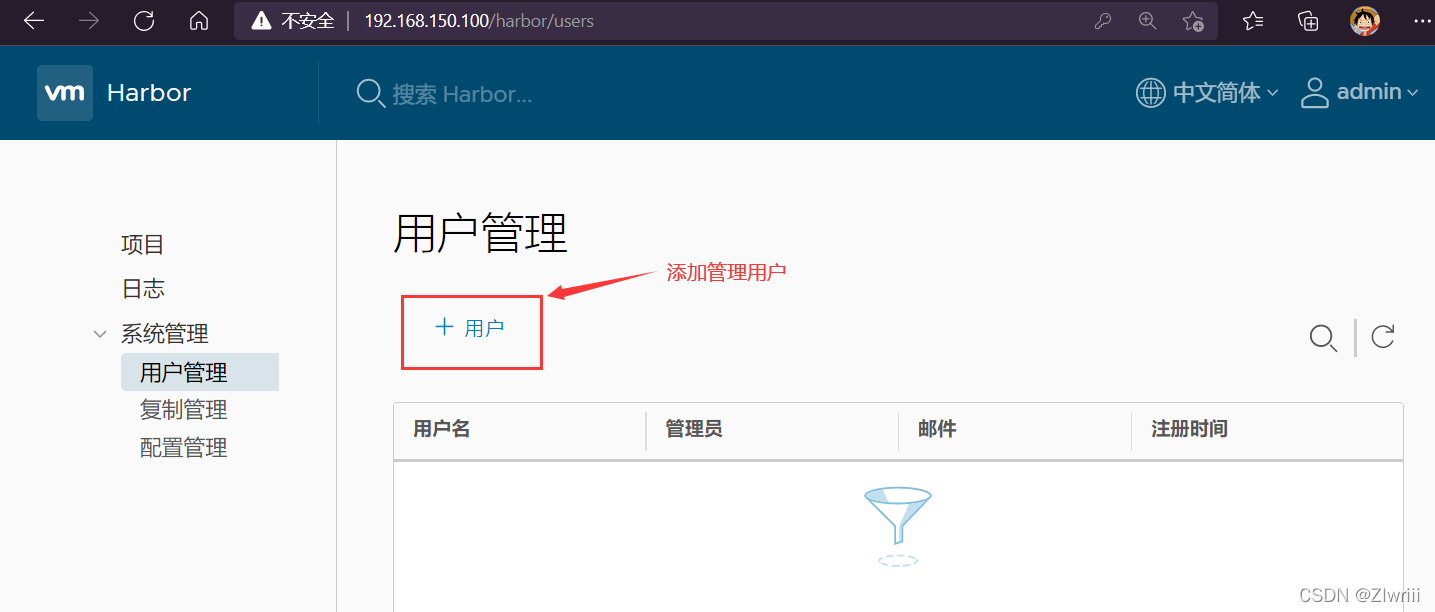
Task: Click the Harbor title text
Action: (x=149, y=93)
